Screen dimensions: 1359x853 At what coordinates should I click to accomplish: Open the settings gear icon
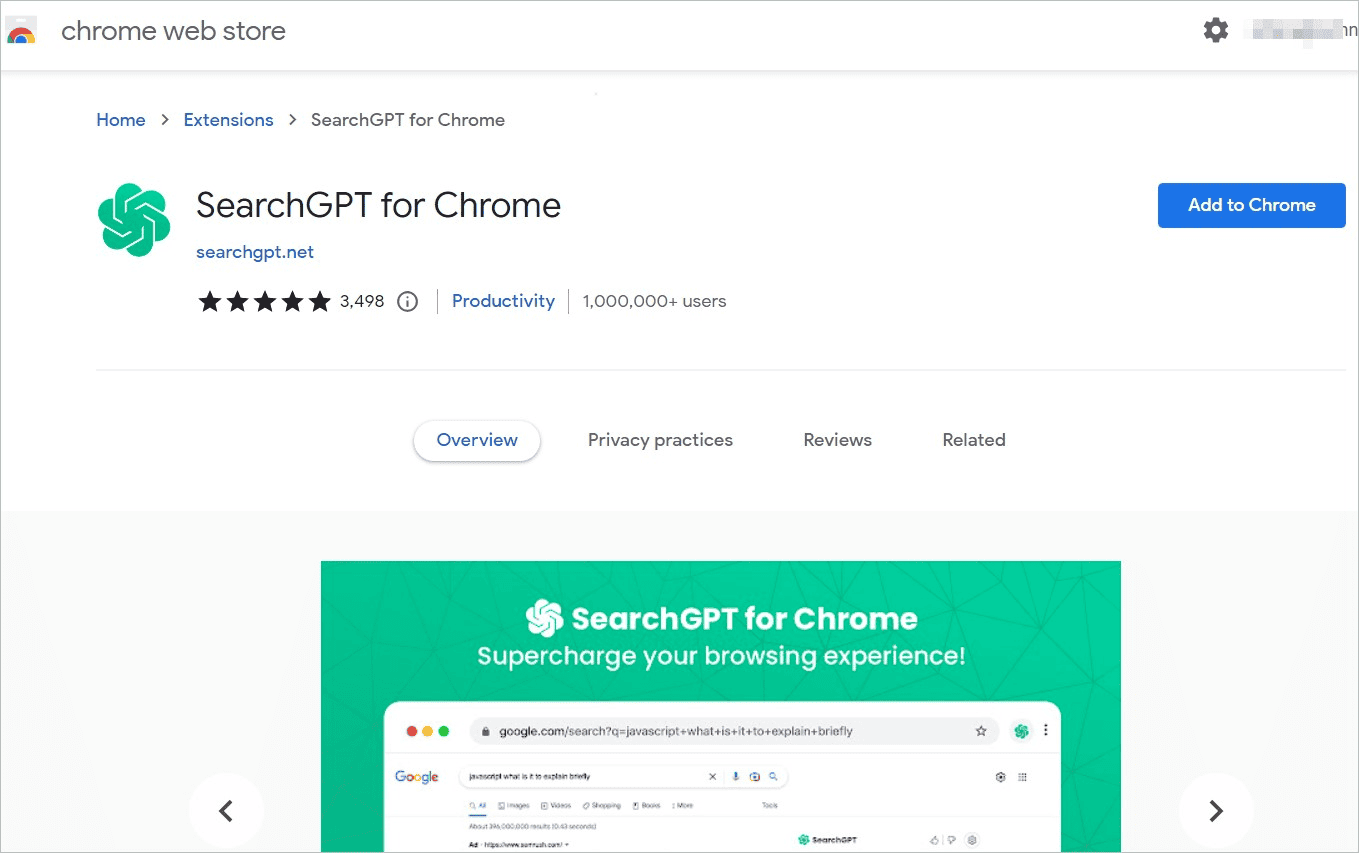click(1215, 30)
